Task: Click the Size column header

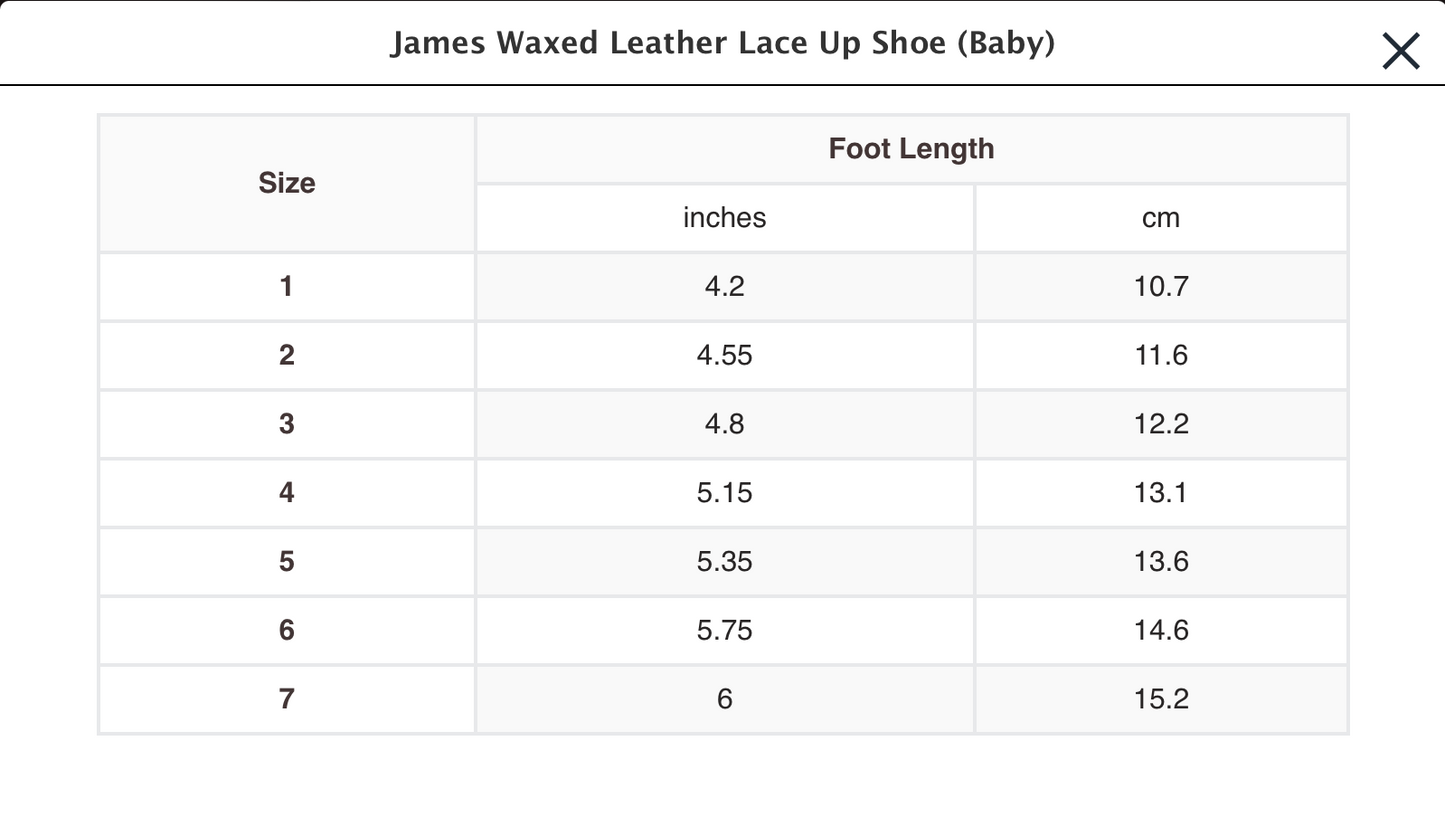Action: click(287, 183)
